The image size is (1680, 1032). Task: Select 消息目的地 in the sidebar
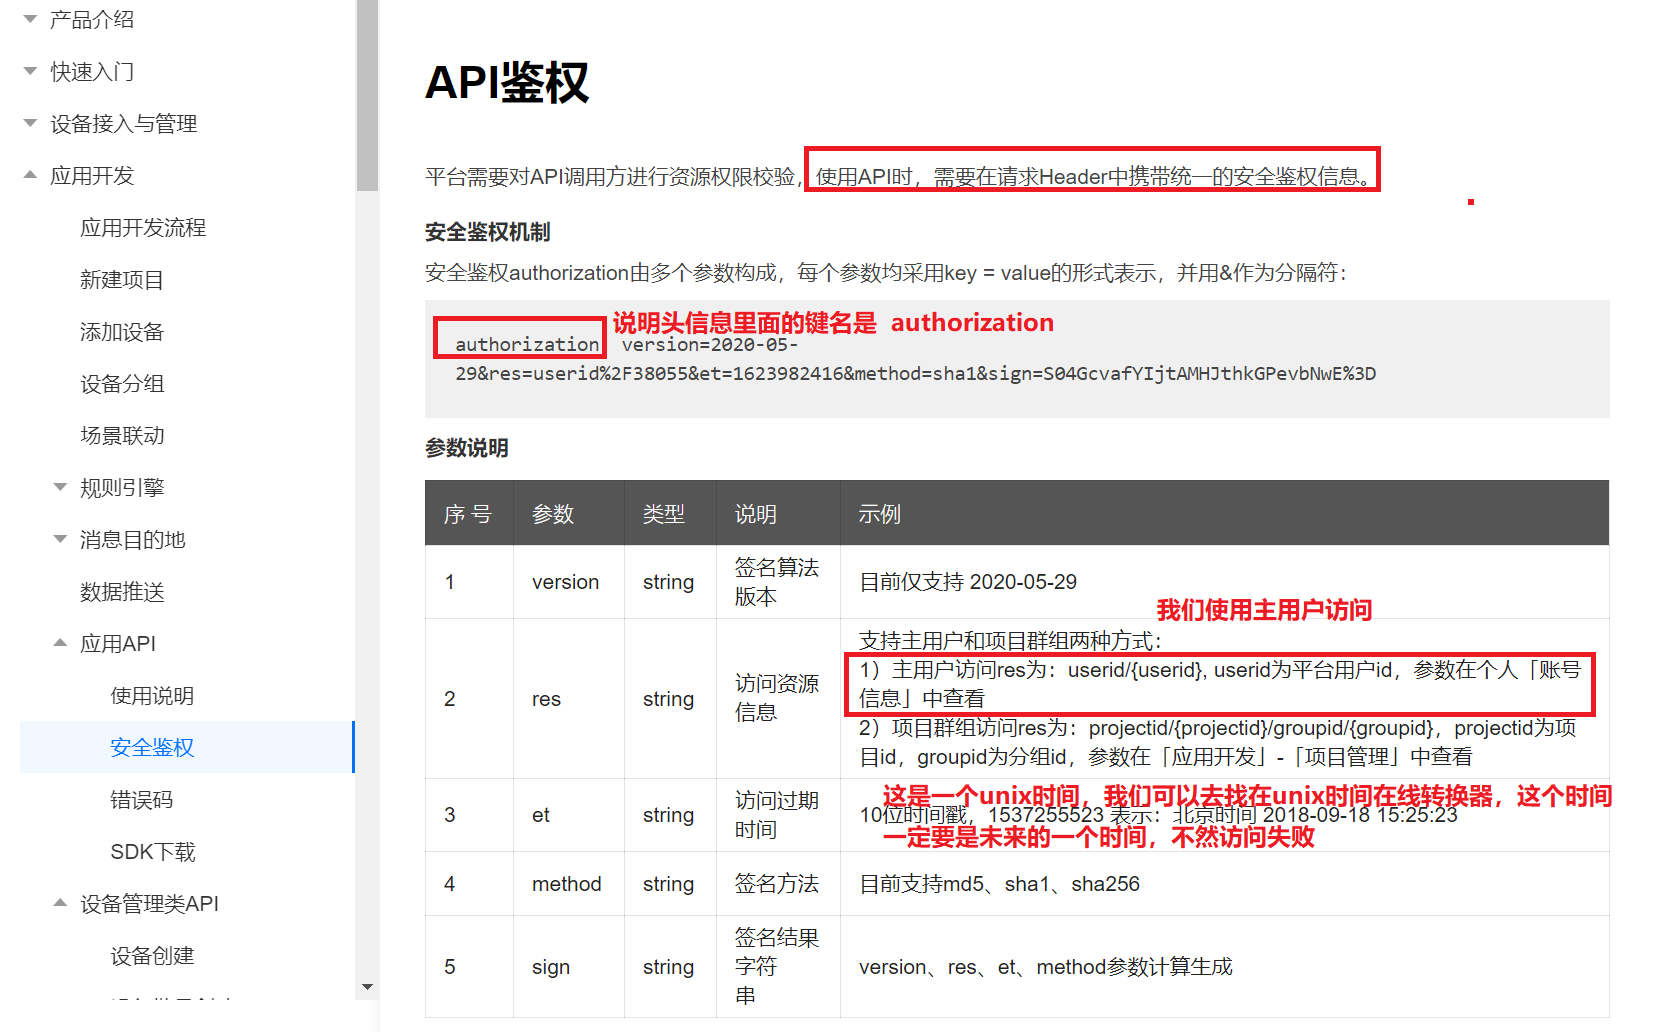tap(133, 540)
